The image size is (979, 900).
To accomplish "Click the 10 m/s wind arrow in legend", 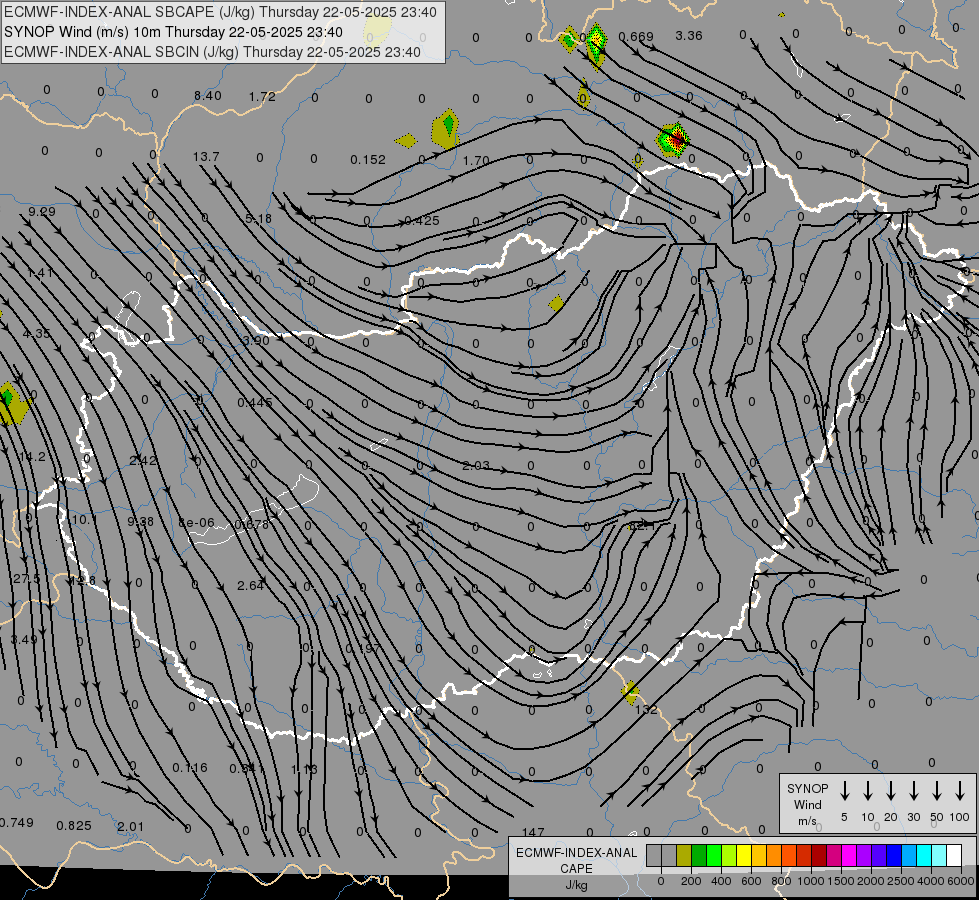I will [x=868, y=791].
